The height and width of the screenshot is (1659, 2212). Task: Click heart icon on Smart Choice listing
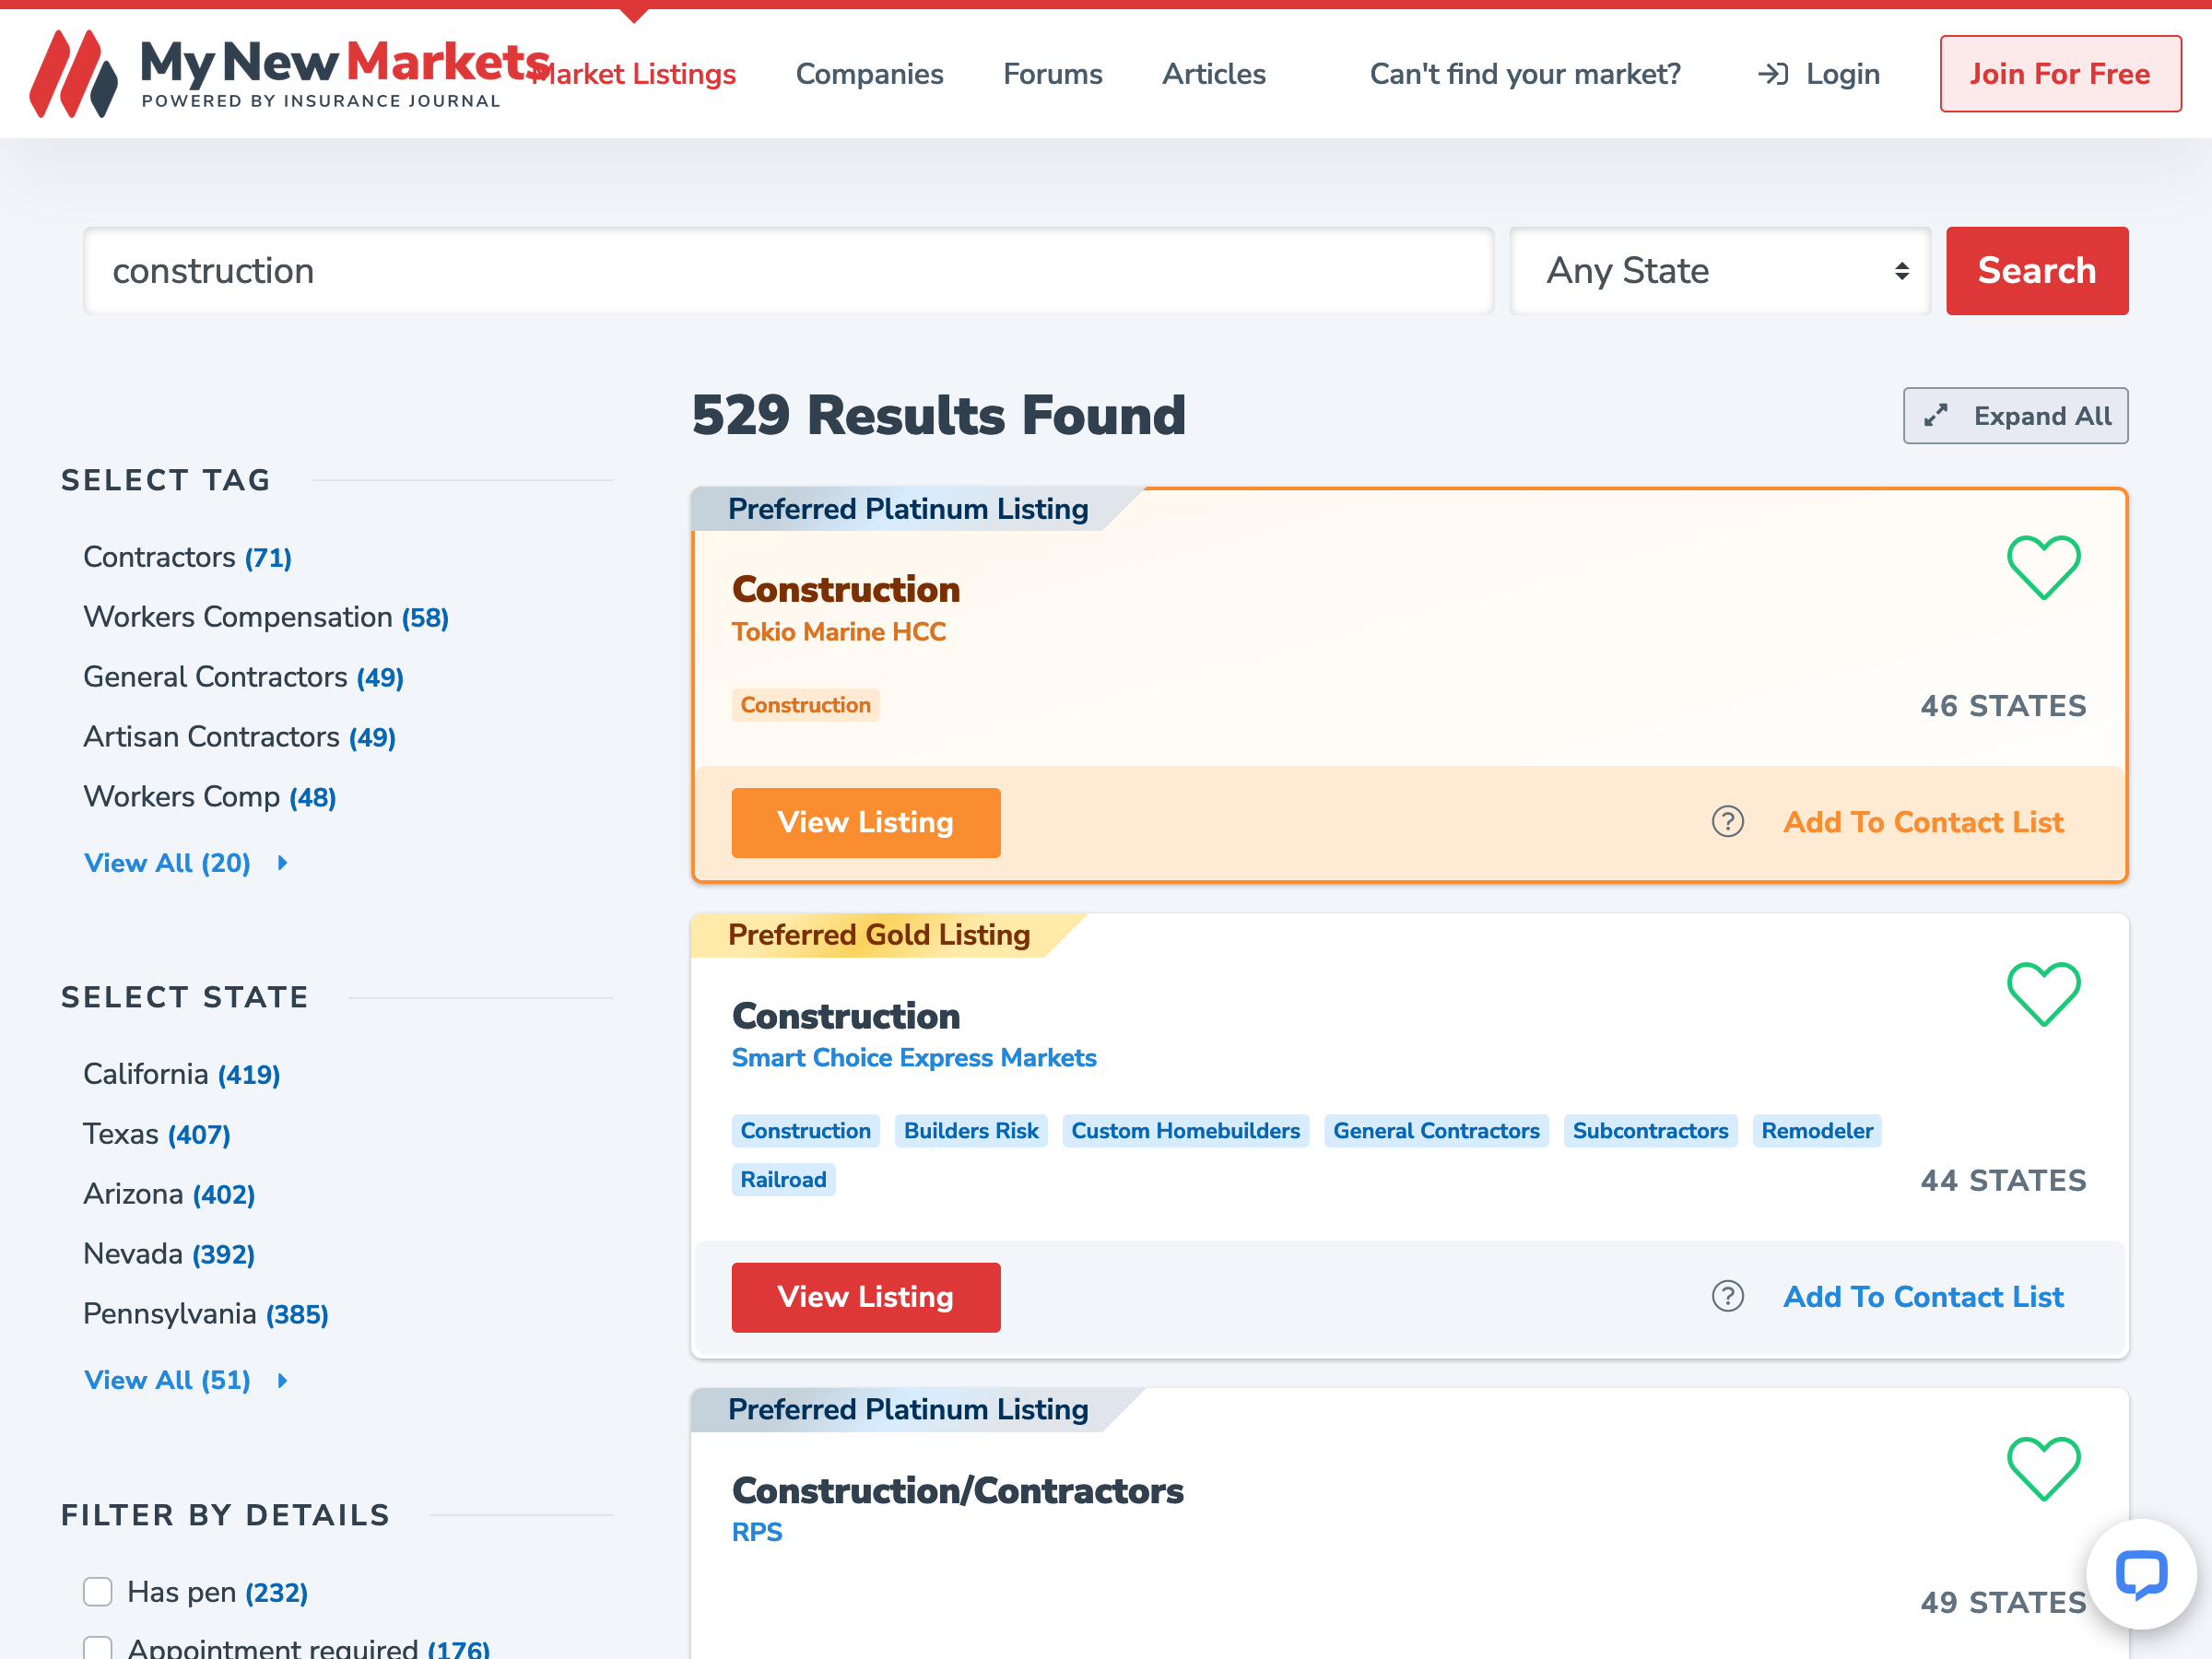pos(2043,993)
